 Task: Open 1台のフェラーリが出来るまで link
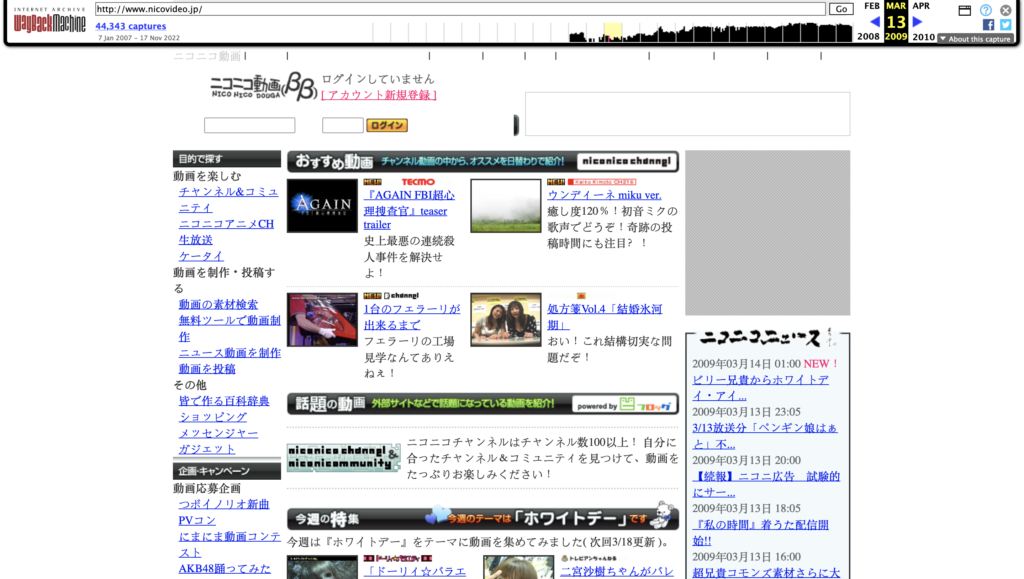(x=412, y=317)
